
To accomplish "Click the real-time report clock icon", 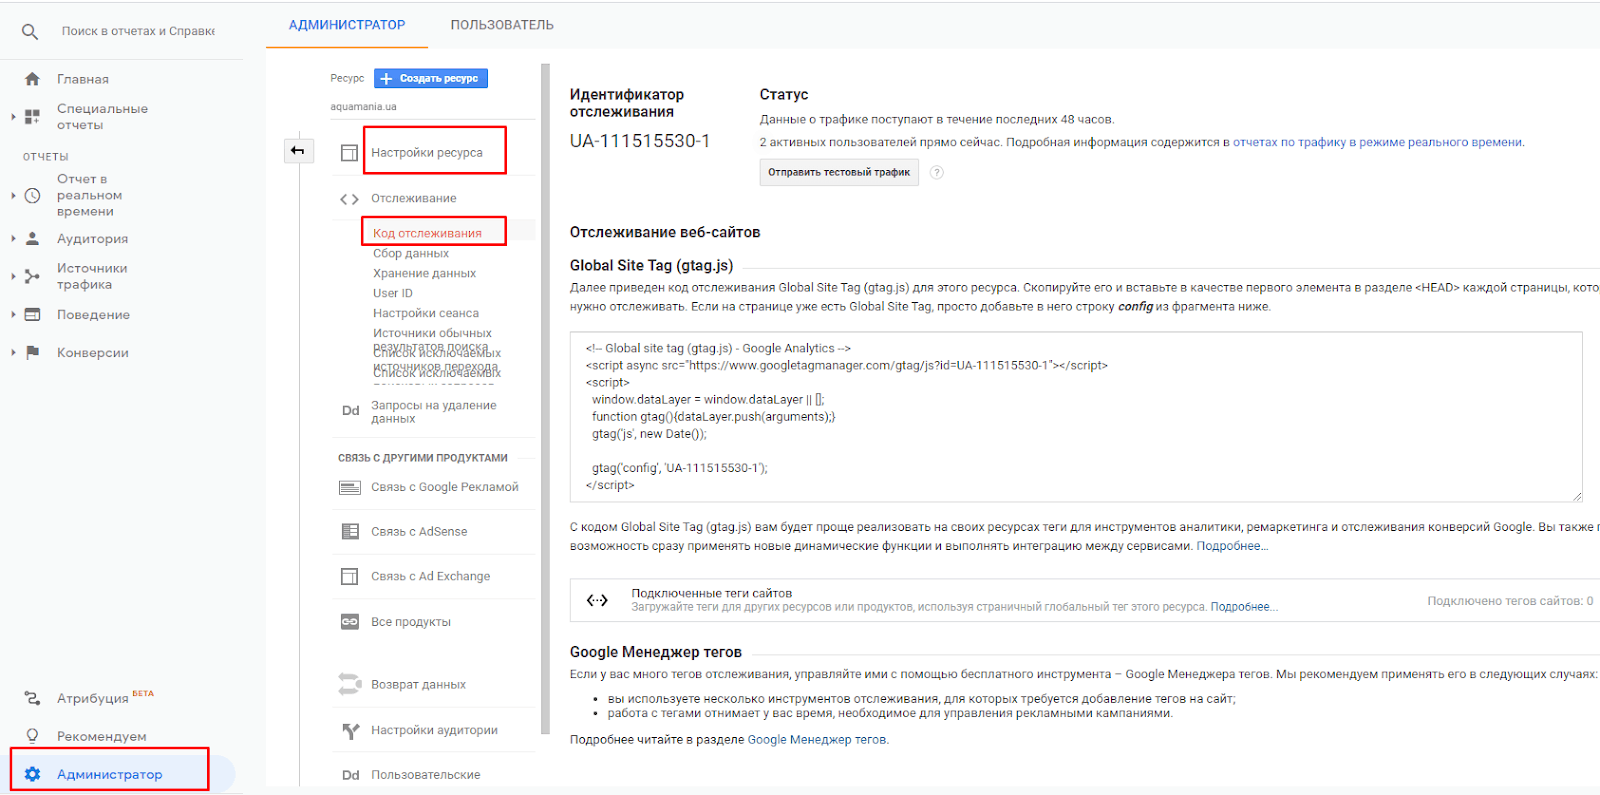I will pyautogui.click(x=32, y=196).
